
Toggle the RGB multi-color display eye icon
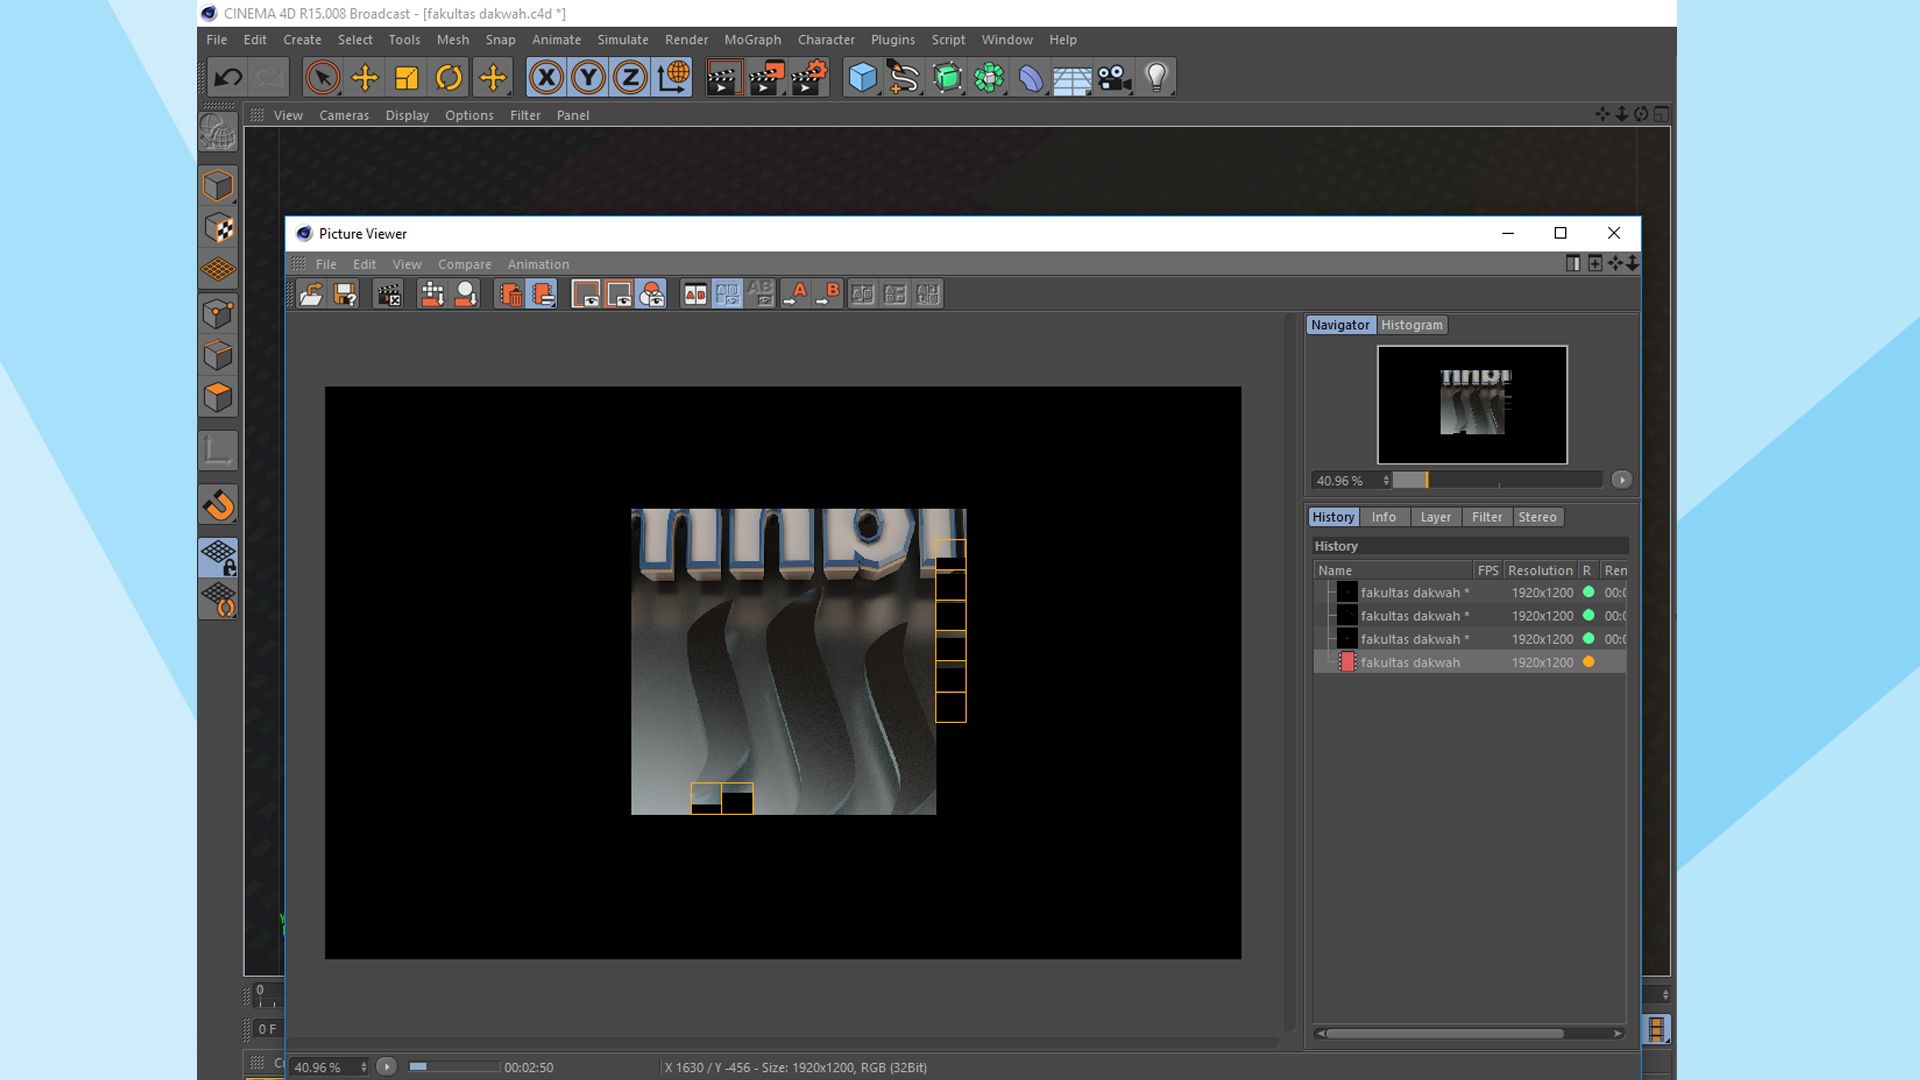(x=652, y=294)
